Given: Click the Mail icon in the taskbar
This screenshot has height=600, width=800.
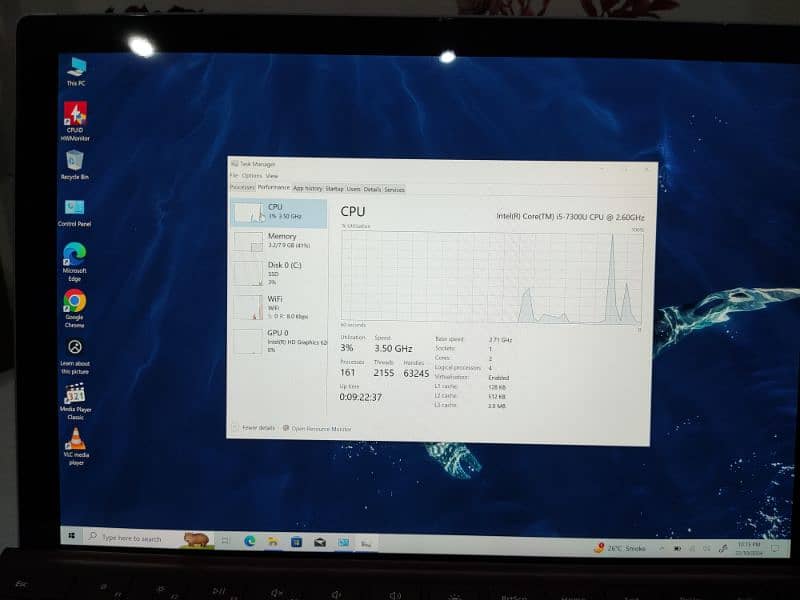Looking at the screenshot, I should tap(320, 542).
